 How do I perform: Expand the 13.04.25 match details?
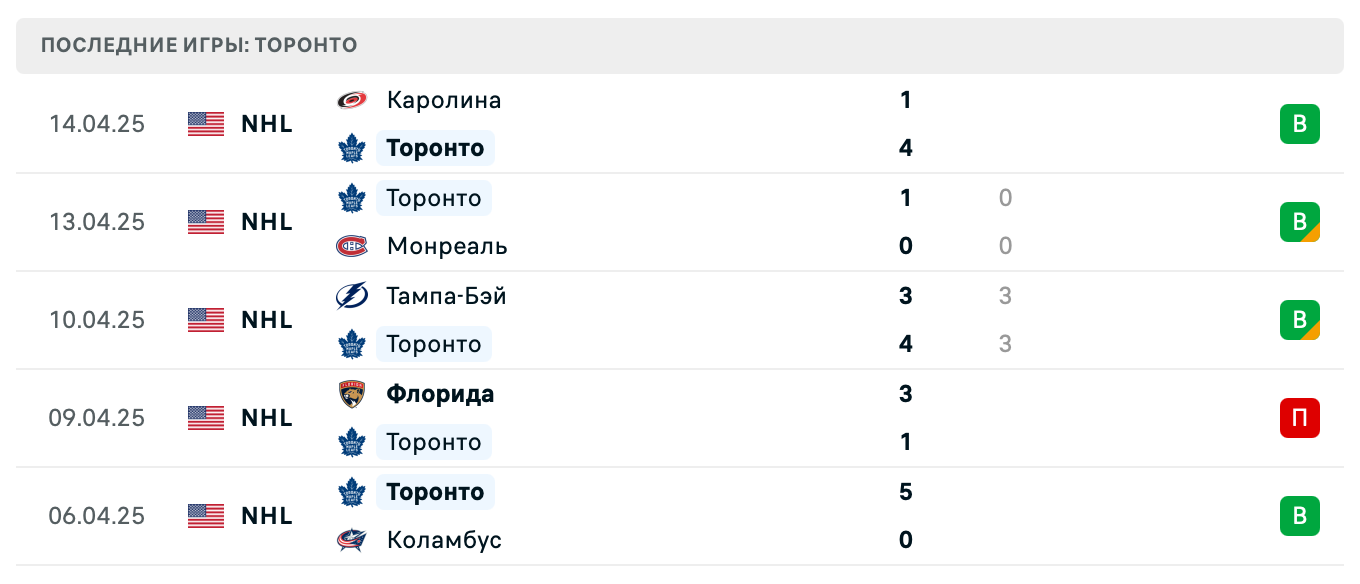(x=680, y=222)
